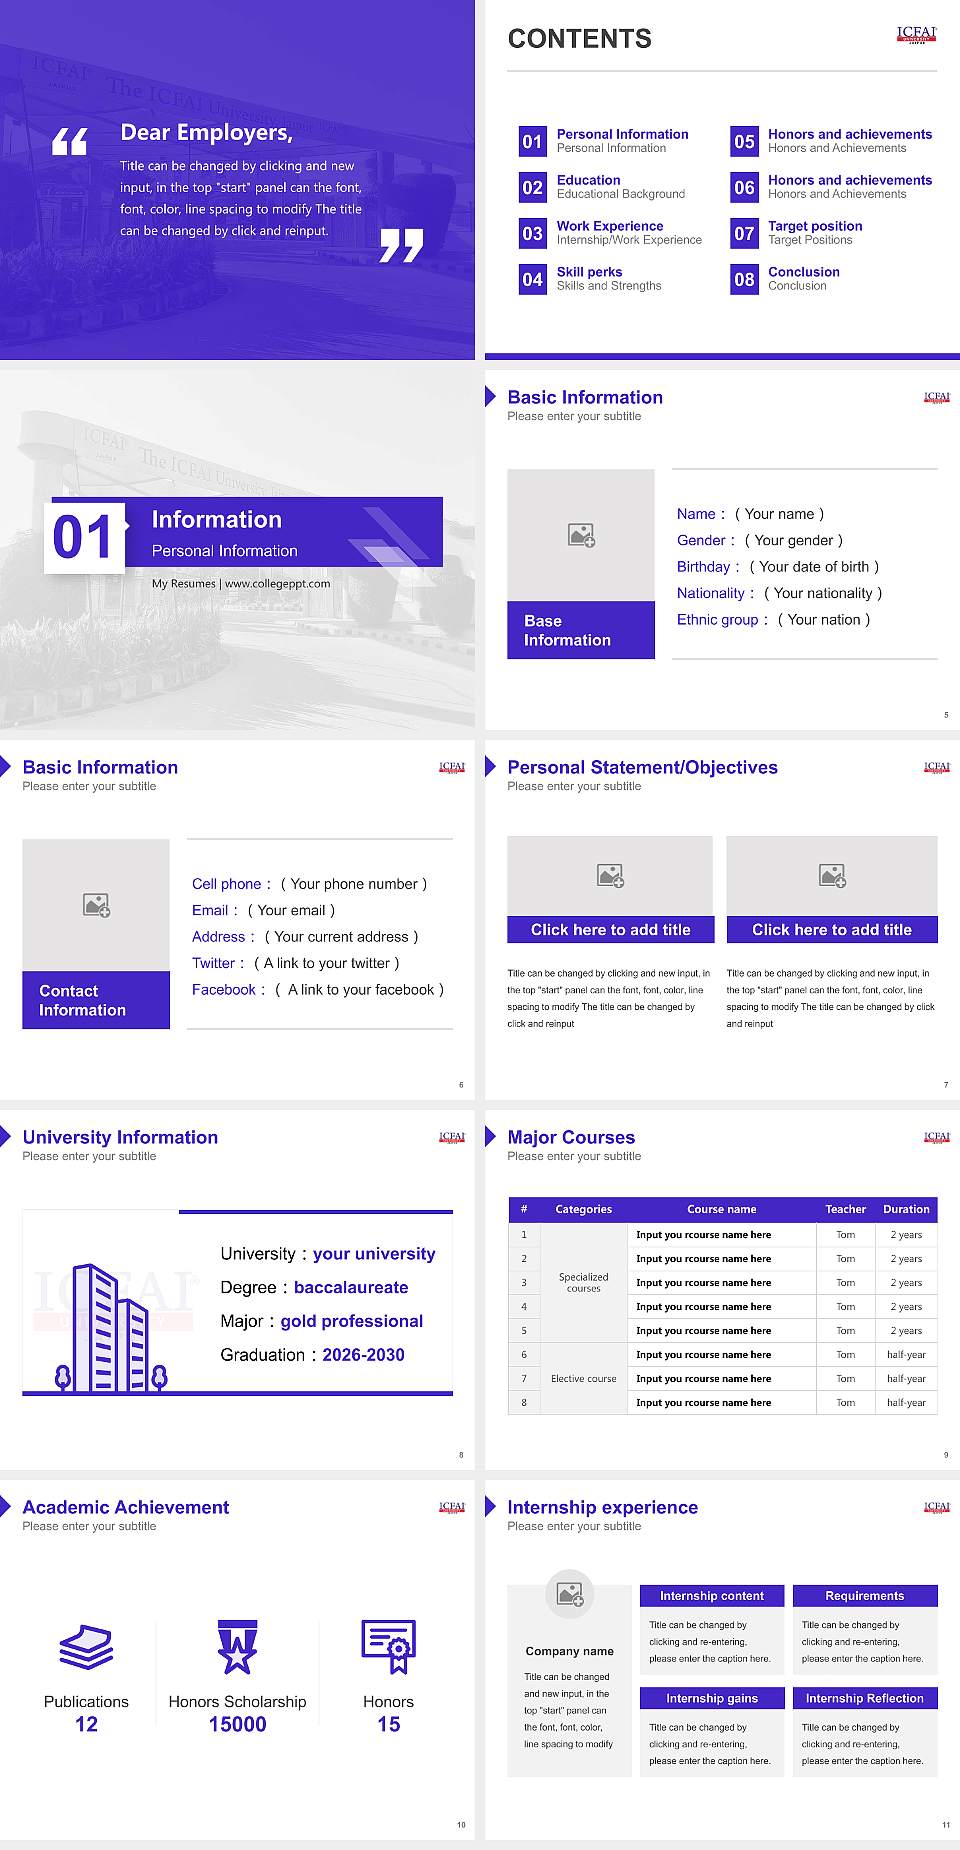Screen dimensions: 960x1850
Task: Open the Personal Information contents entry
Action: [622, 141]
